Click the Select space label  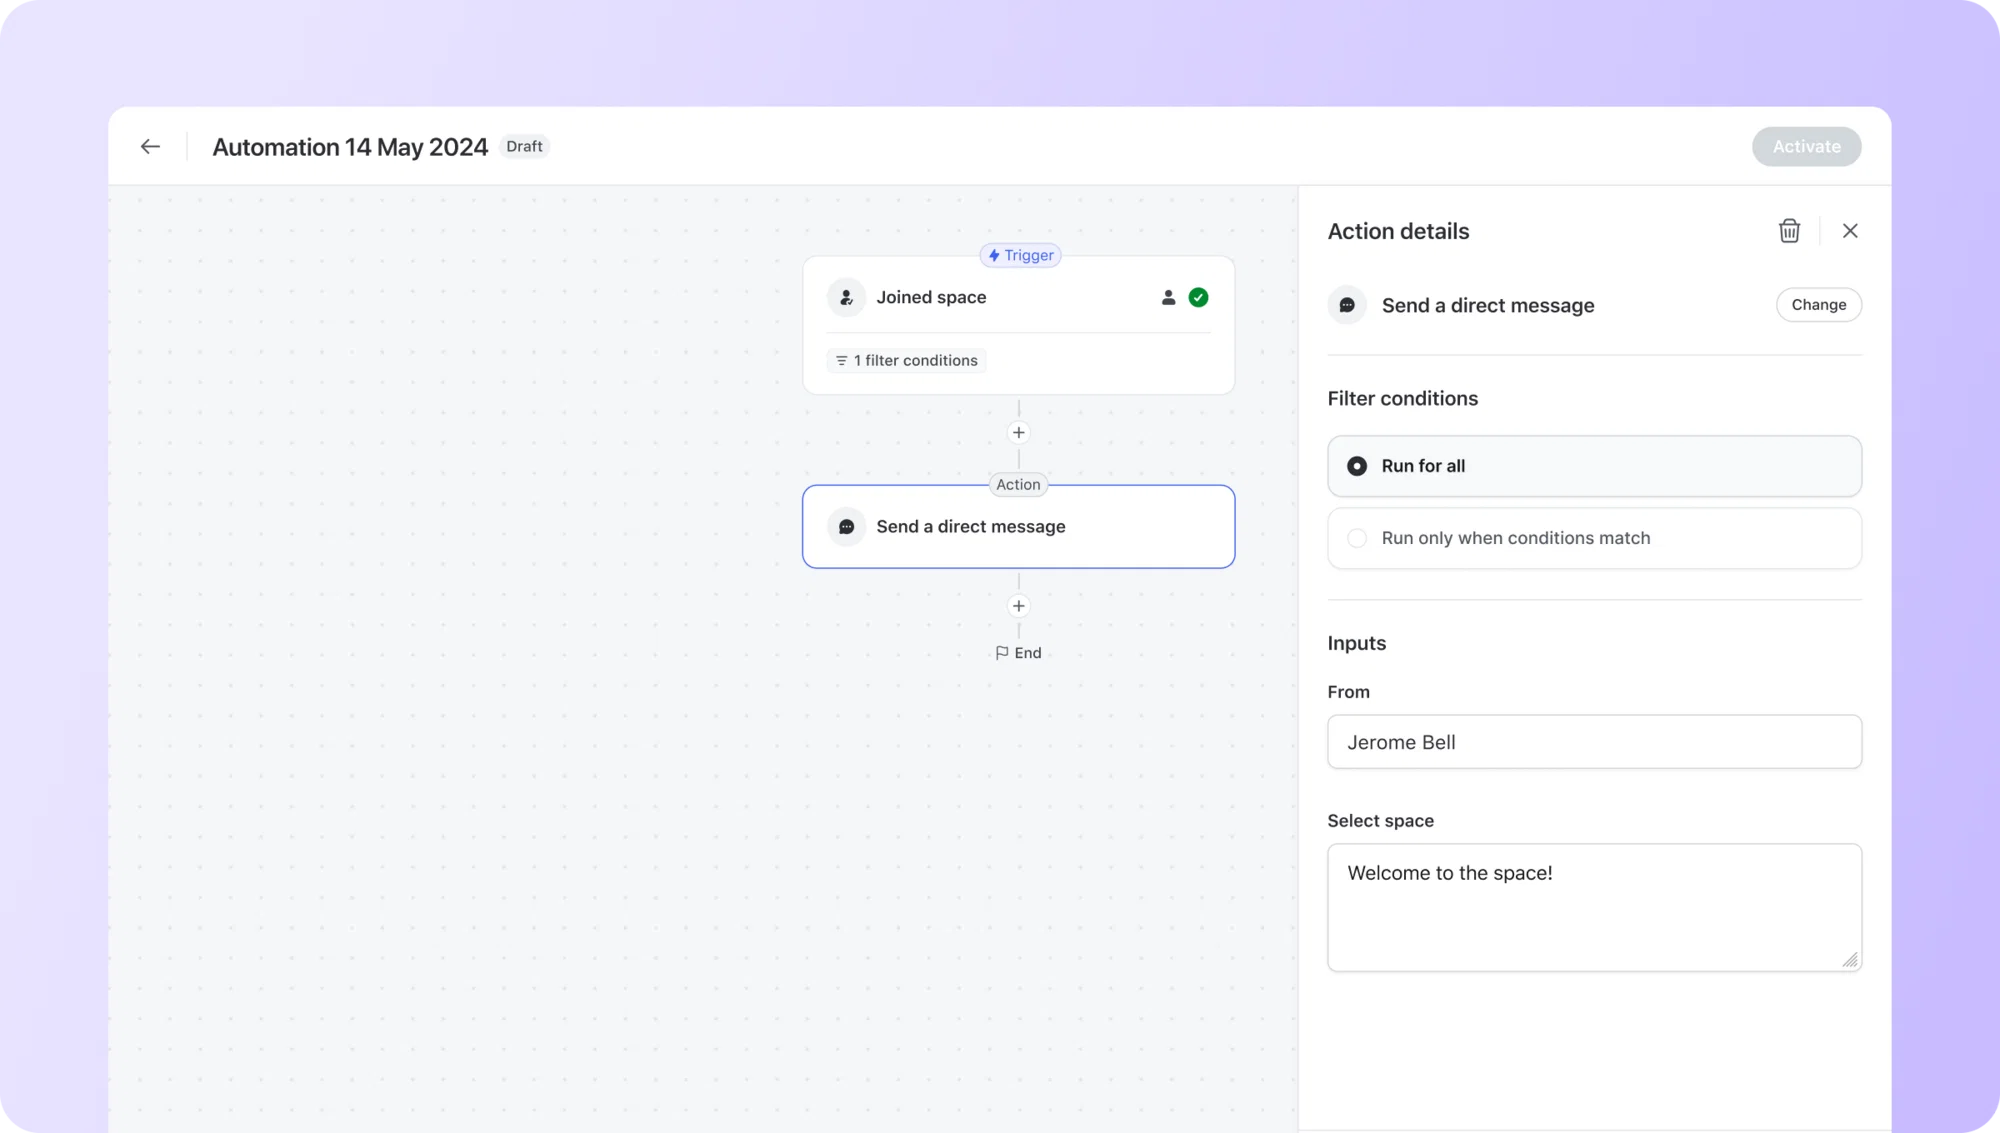(1380, 821)
